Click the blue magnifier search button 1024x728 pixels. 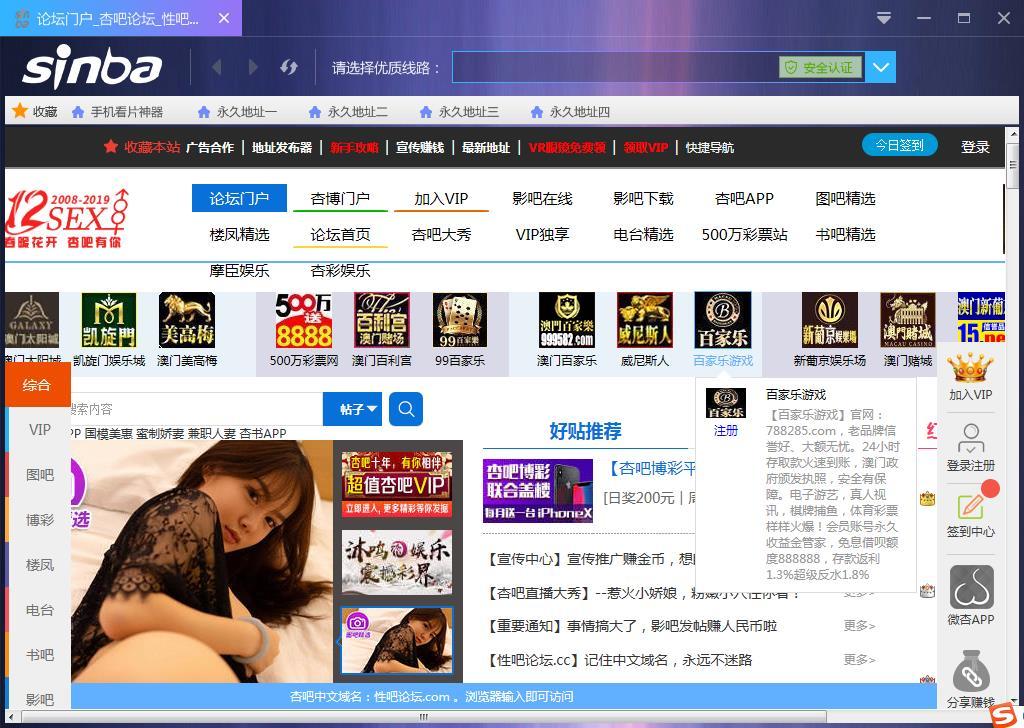[x=406, y=409]
